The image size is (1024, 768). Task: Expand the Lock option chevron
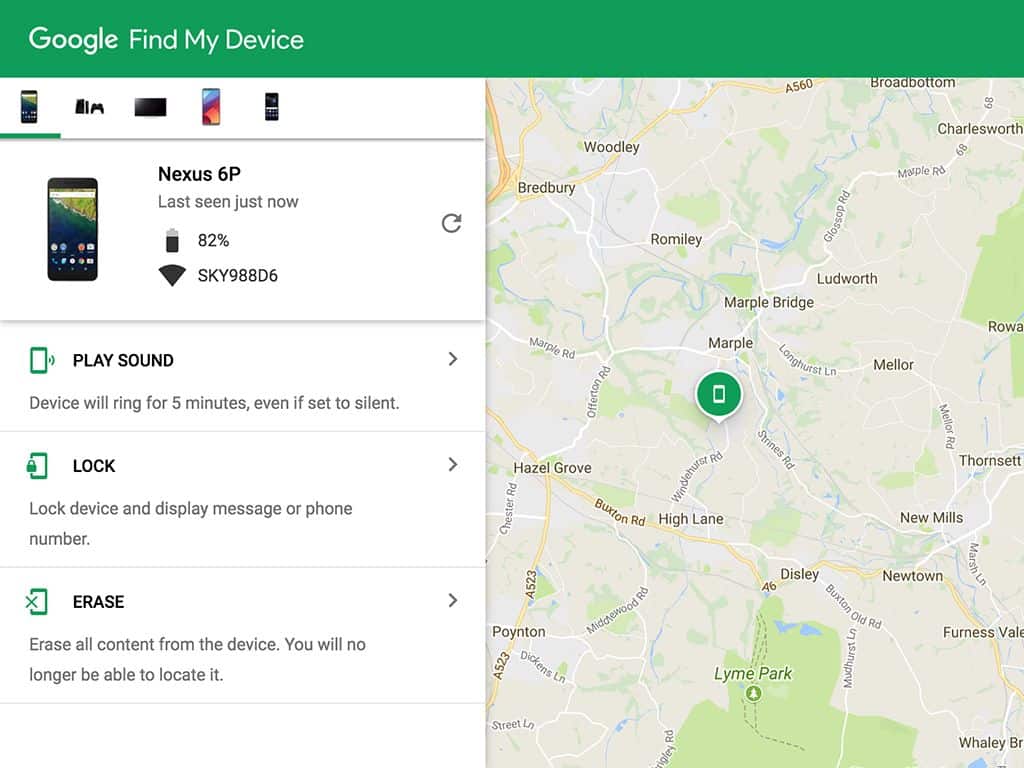[453, 465]
